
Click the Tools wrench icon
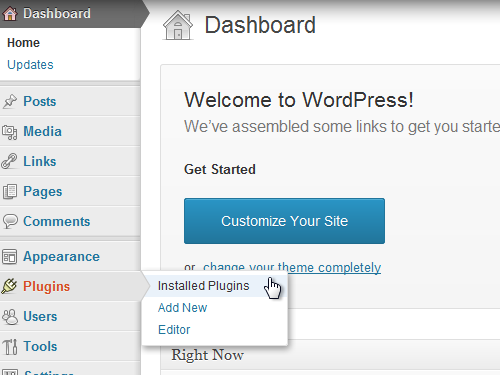(x=10, y=347)
